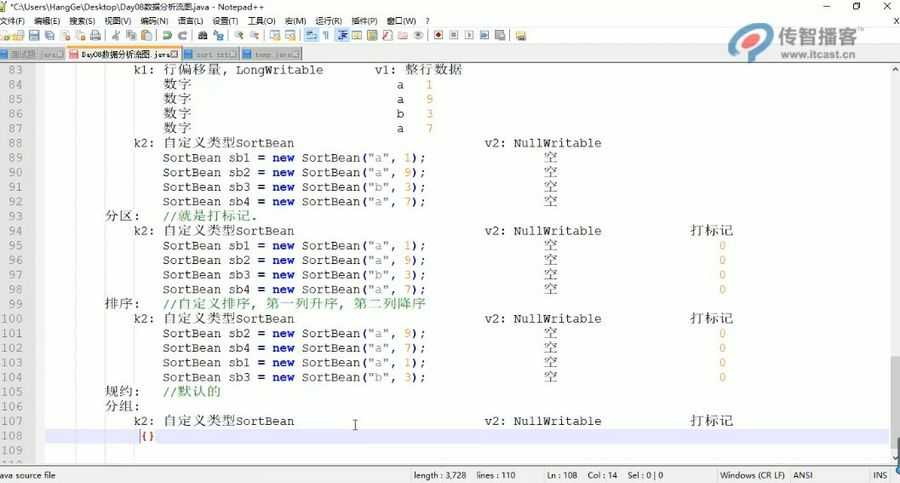Image resolution: width=900 pixels, height=483 pixels.
Task: Open the 运行(R) menu
Action: tap(329, 21)
